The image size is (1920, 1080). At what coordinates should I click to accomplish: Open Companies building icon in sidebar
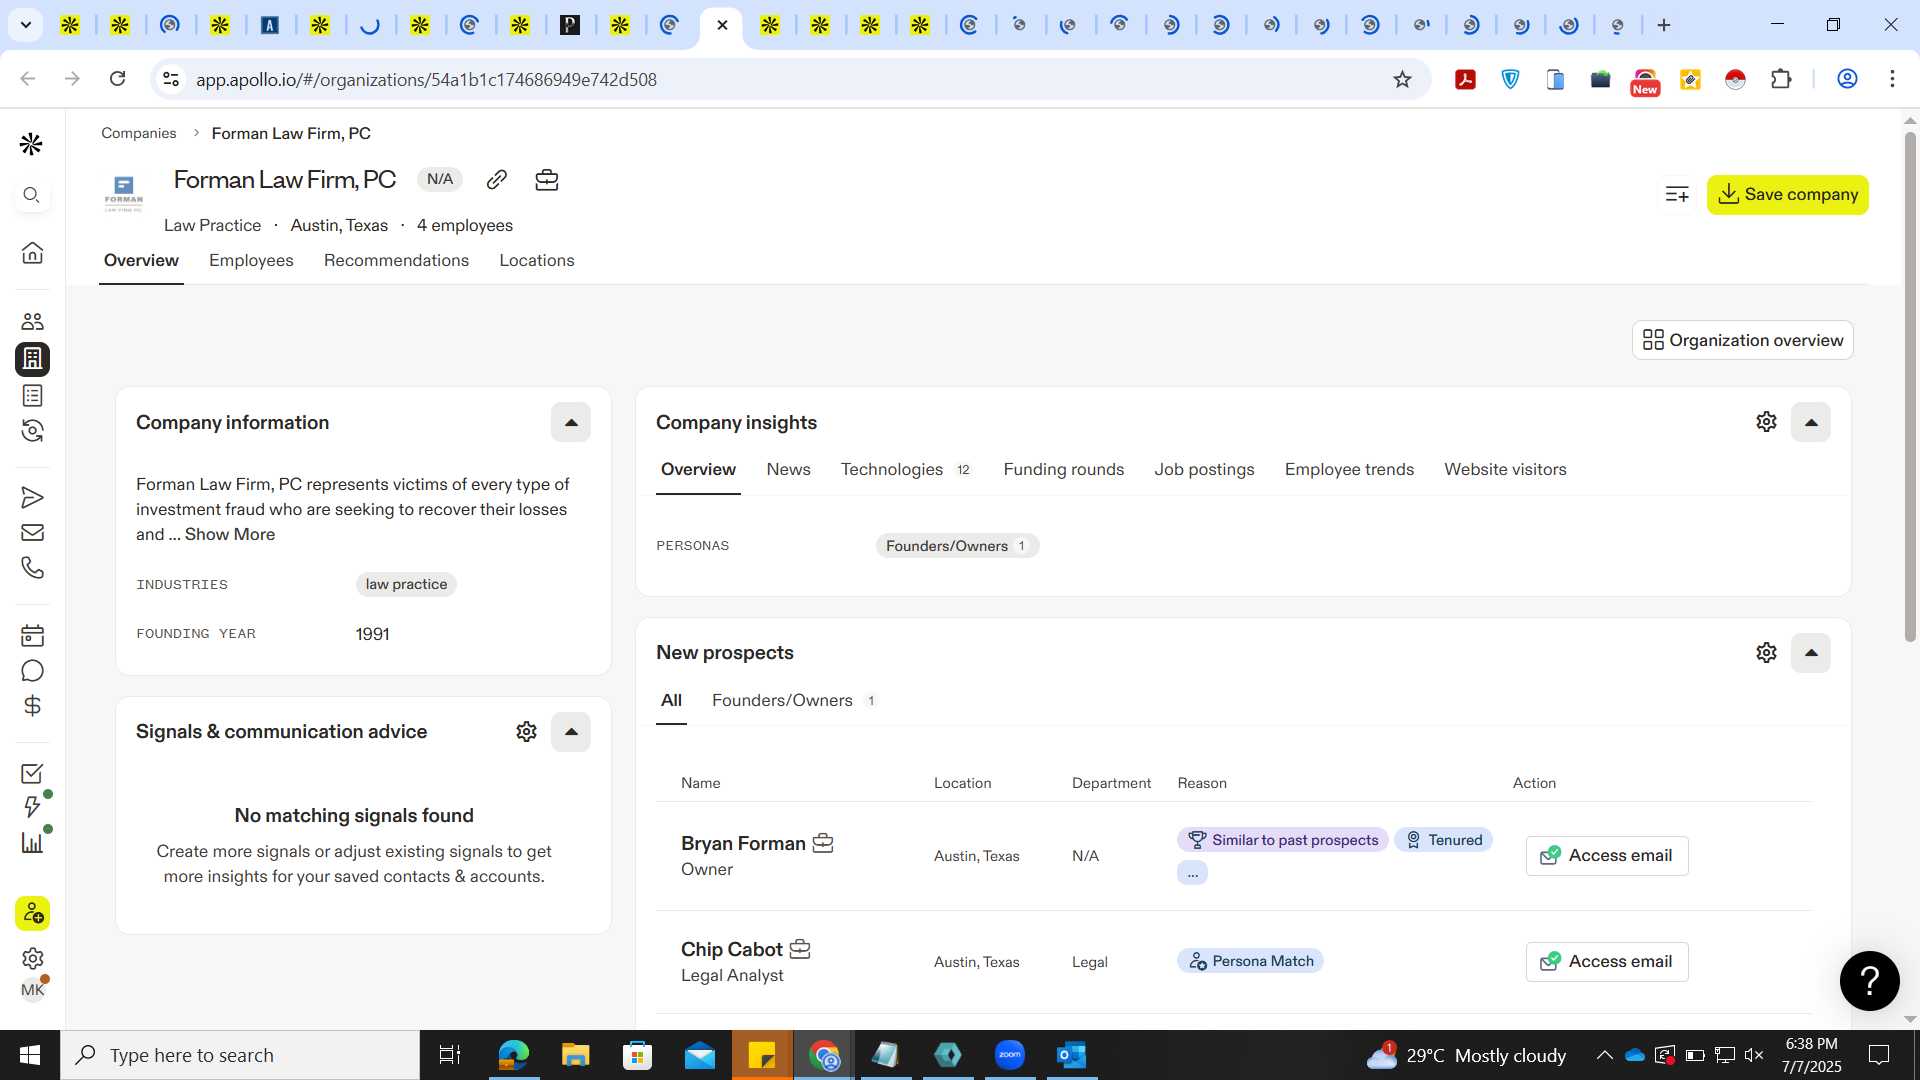[32, 358]
